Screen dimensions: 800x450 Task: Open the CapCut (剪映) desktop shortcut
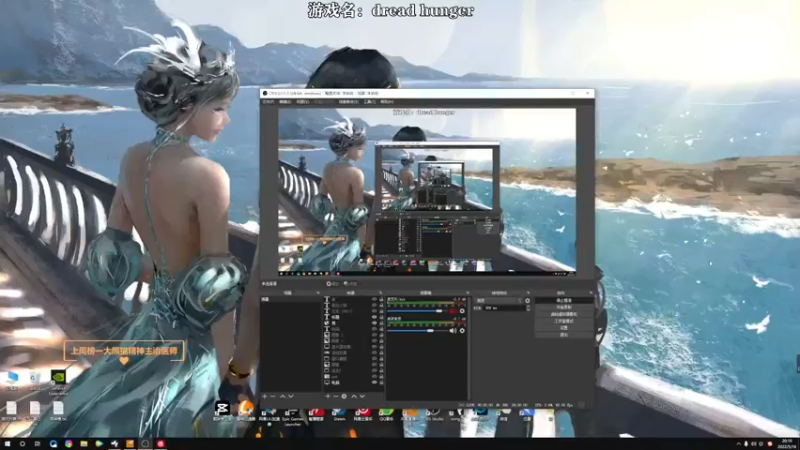coord(222,411)
